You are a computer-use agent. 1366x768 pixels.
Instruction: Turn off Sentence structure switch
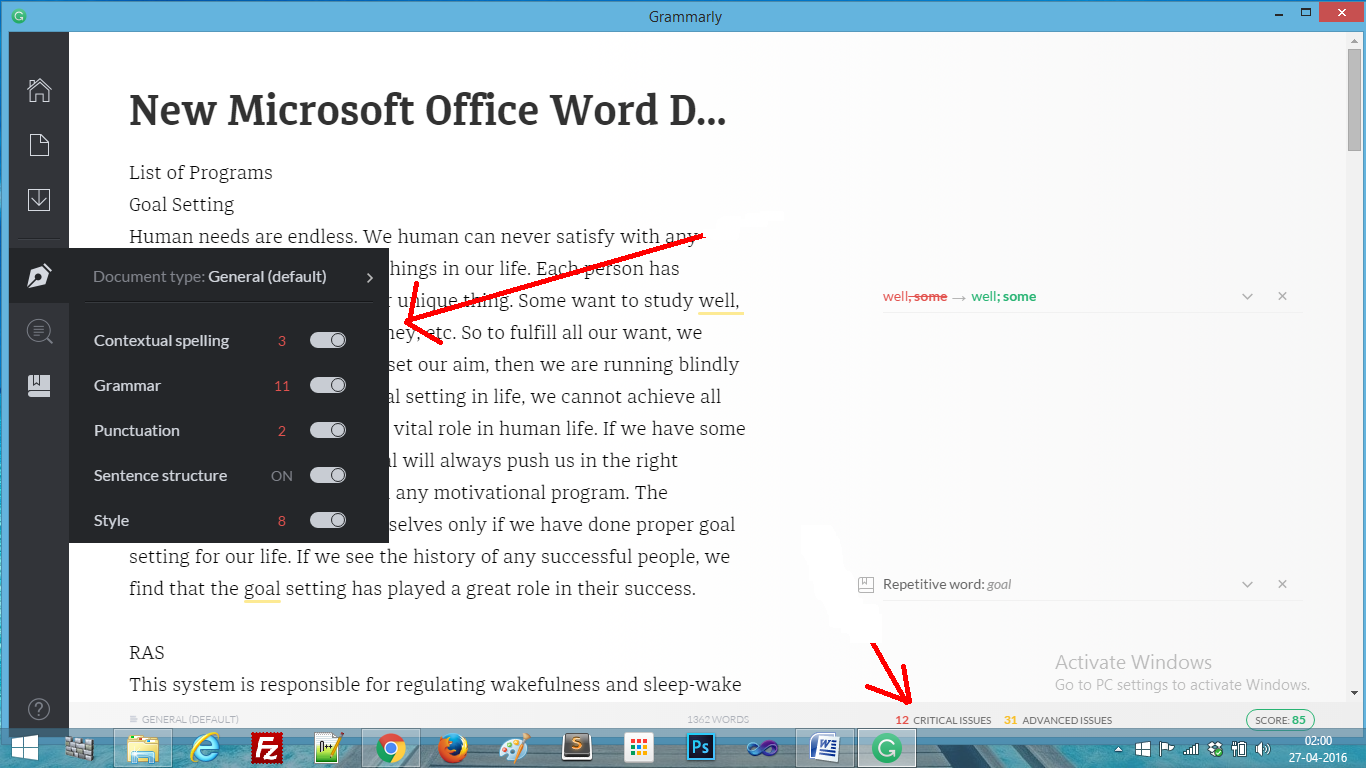click(x=328, y=475)
